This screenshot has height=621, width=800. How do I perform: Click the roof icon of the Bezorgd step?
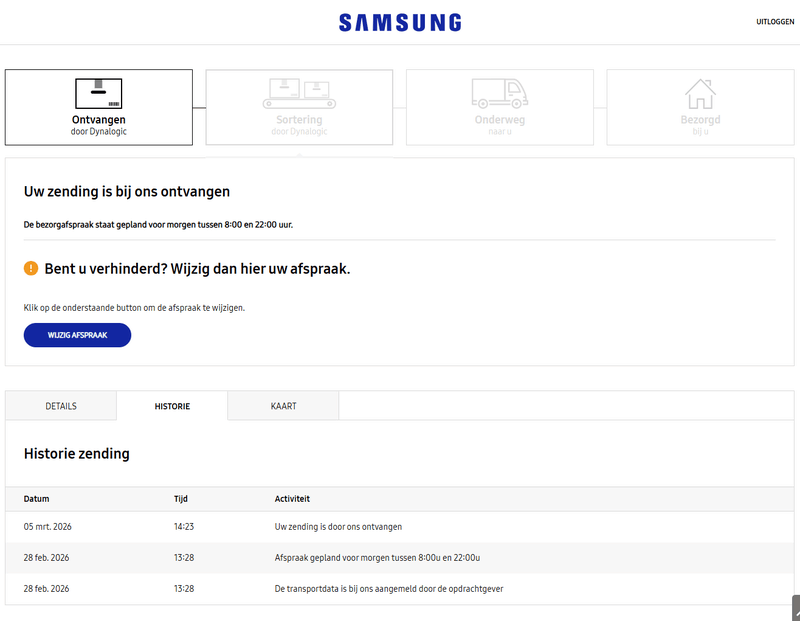coord(700,85)
